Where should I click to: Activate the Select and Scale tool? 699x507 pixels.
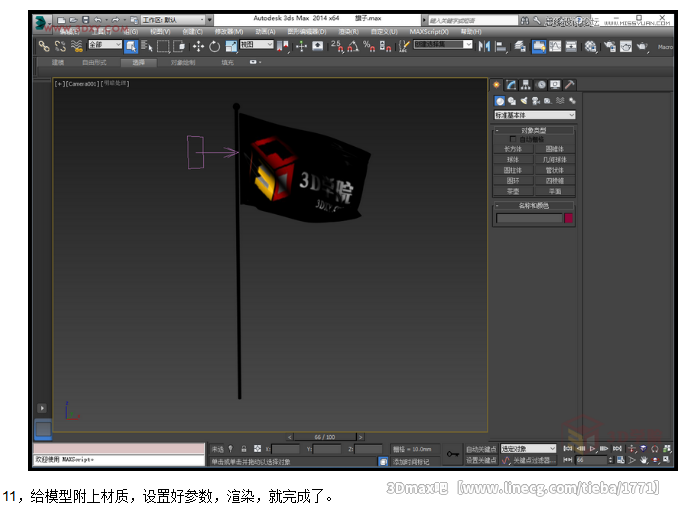[231, 46]
